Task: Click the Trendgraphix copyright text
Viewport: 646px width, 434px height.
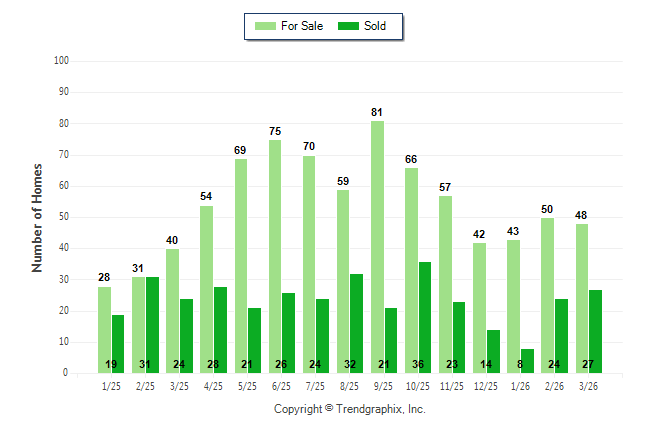Action: pos(350,409)
